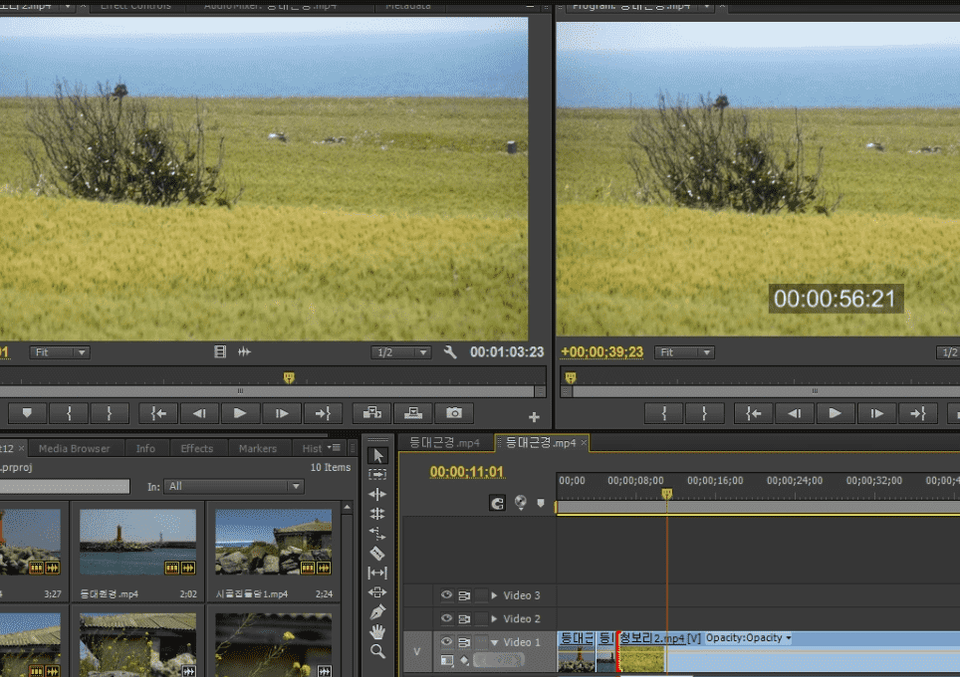Mark Out point in Program monitor
Image resolution: width=960 pixels, height=677 pixels.
pos(705,414)
